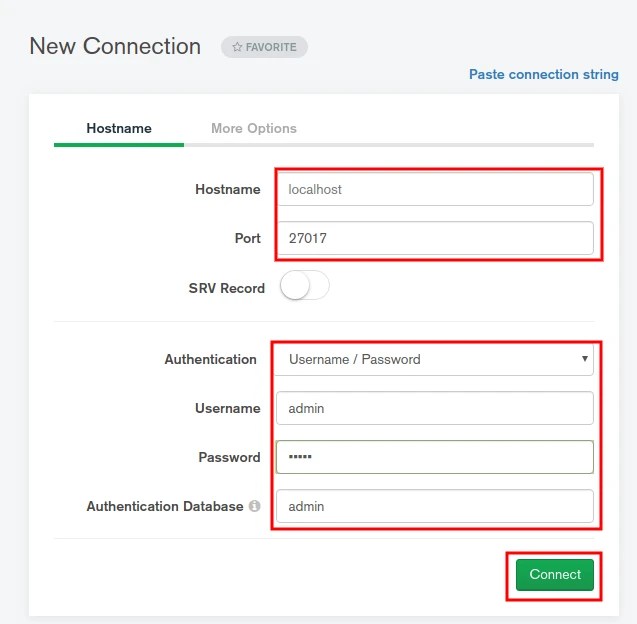Click the Authentication Database text field
637x624 pixels.
coord(434,506)
